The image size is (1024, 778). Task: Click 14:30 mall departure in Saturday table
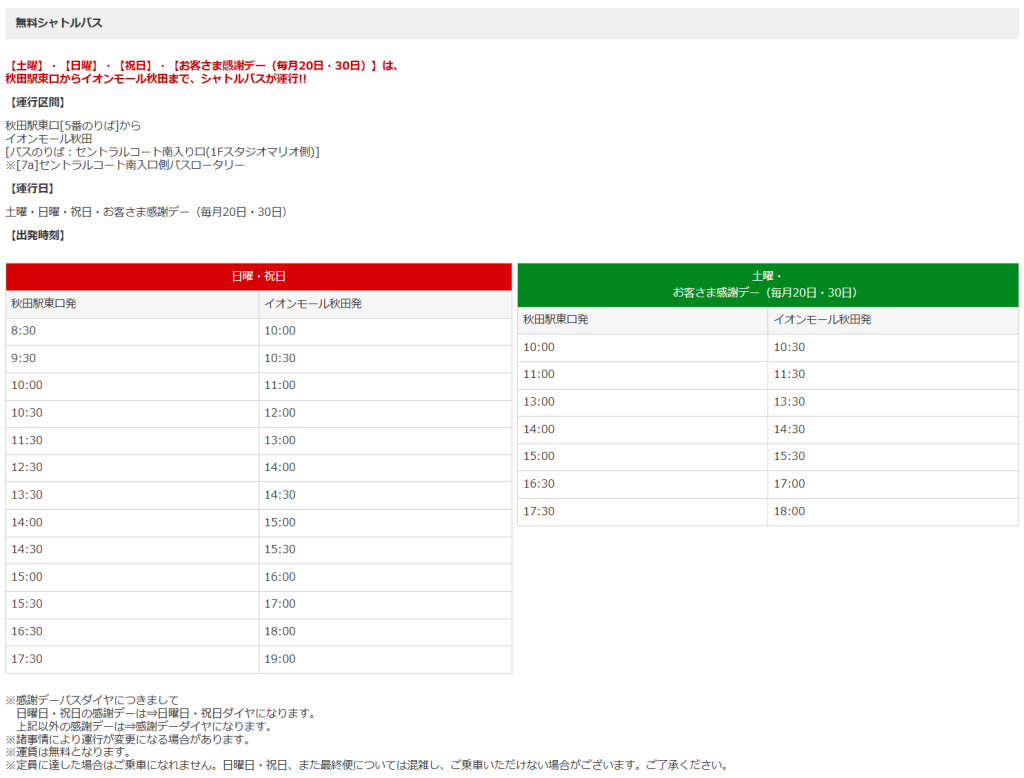(x=790, y=430)
